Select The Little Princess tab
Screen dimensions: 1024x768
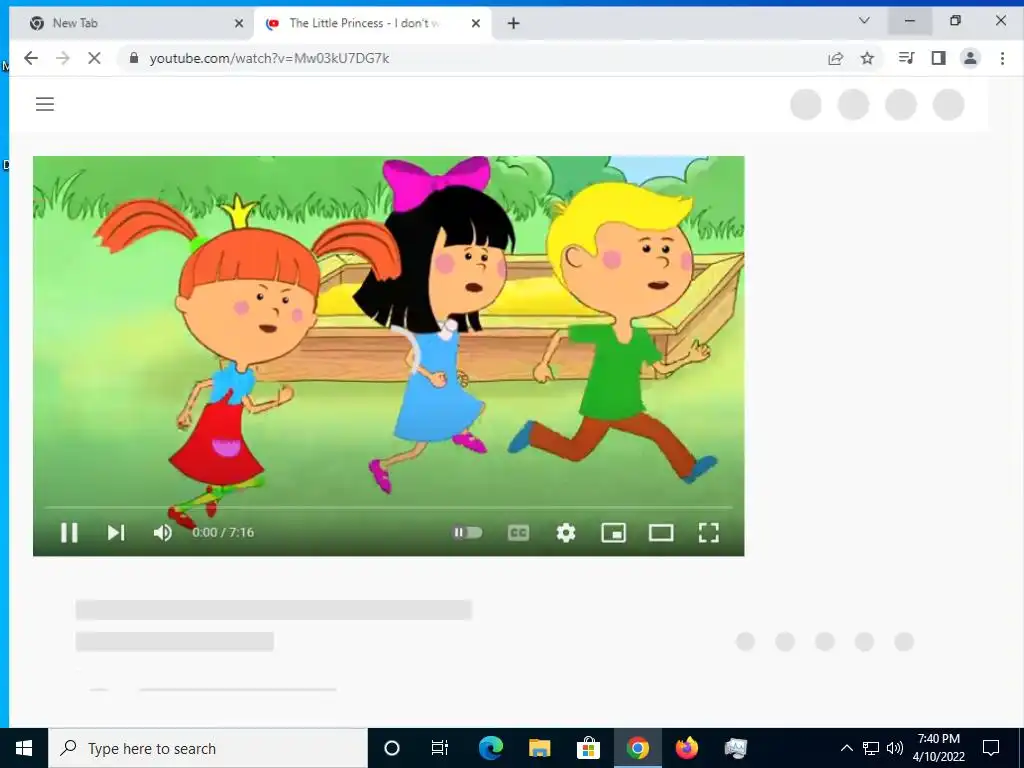tap(372, 24)
